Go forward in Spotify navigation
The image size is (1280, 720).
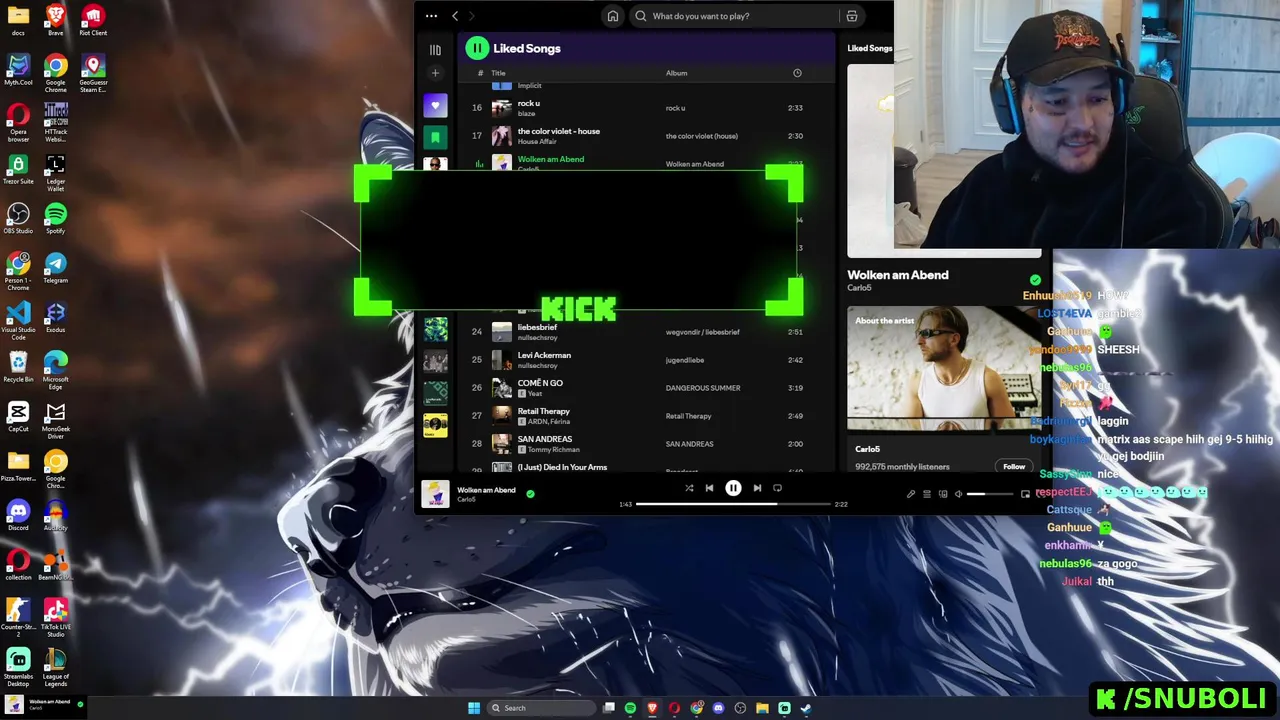(x=472, y=16)
